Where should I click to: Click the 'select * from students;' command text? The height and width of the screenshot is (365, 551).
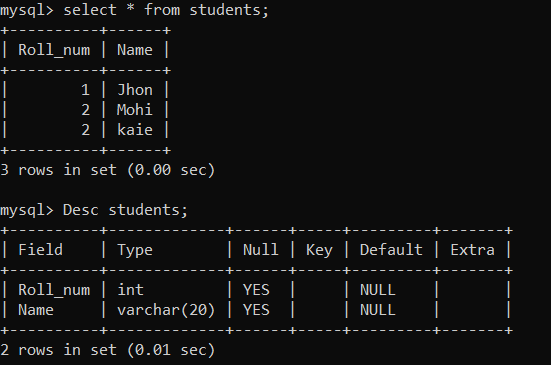point(166,10)
